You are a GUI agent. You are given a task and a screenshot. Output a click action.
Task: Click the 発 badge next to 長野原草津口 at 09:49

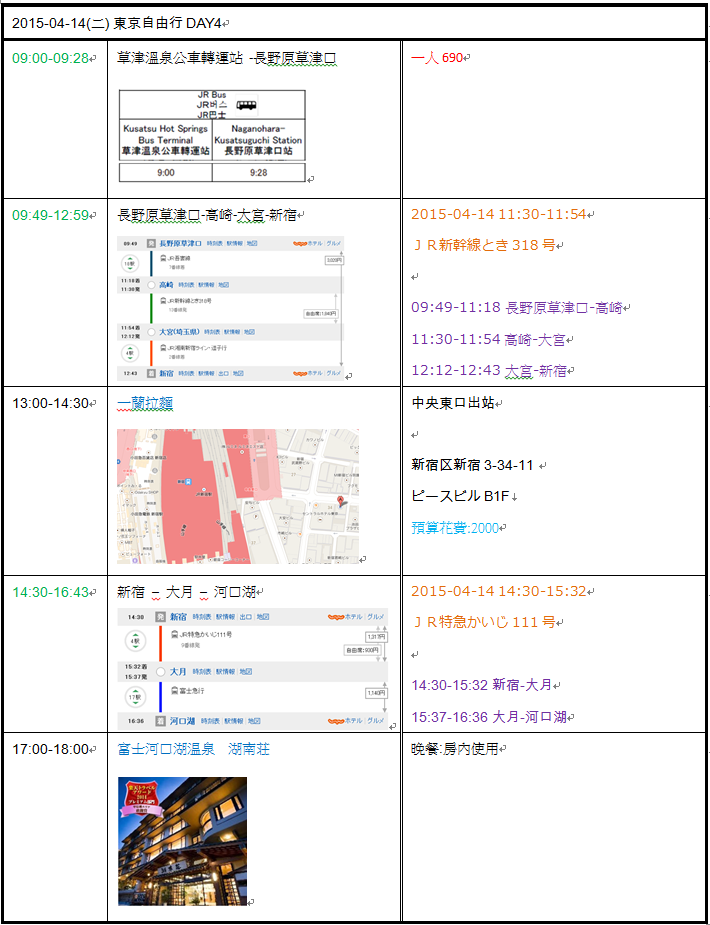click(151, 244)
